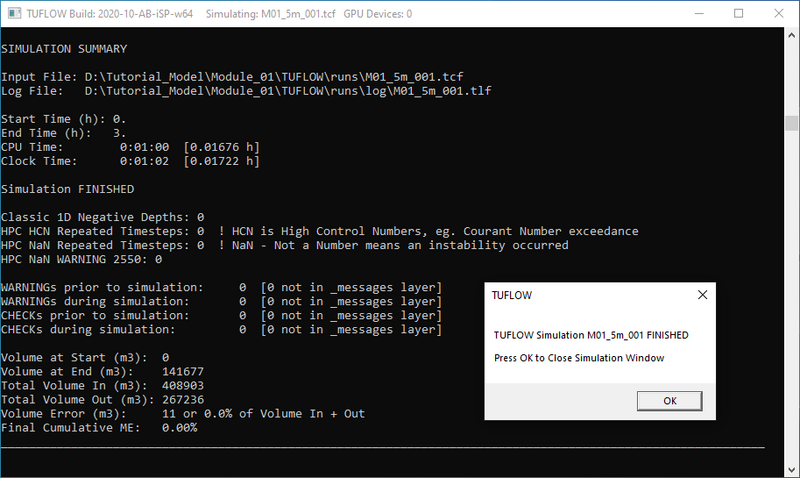Screen dimensions: 800x478
Task: Click the Clock Time value line
Action: click(x=130, y=160)
